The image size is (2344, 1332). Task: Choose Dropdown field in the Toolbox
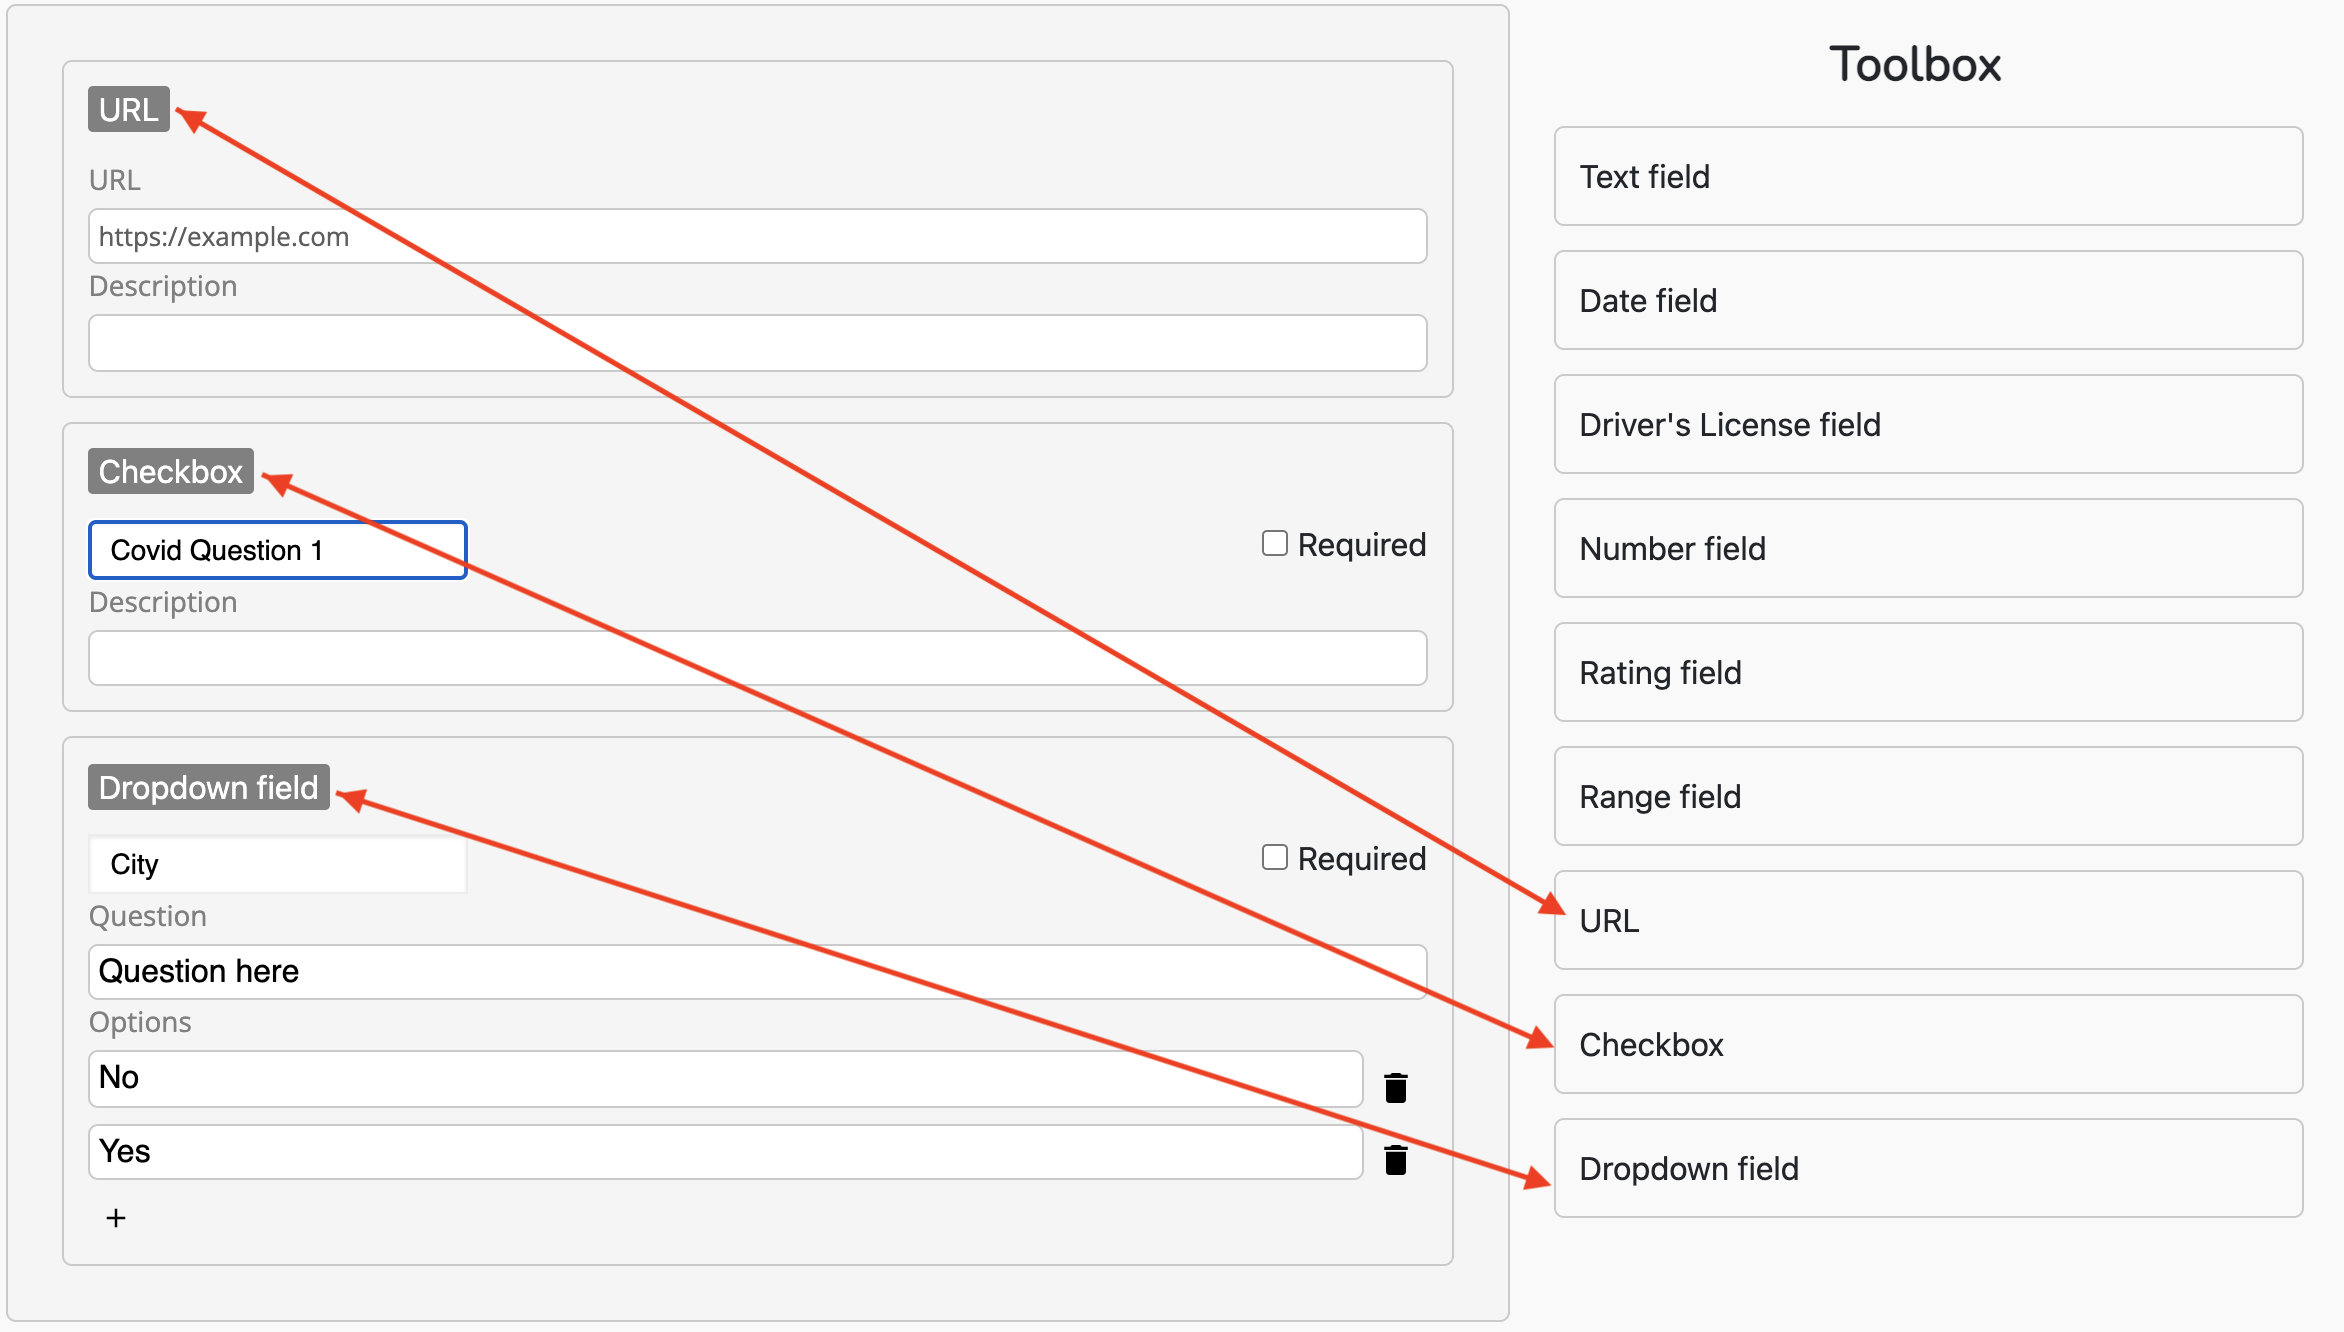click(x=1927, y=1169)
